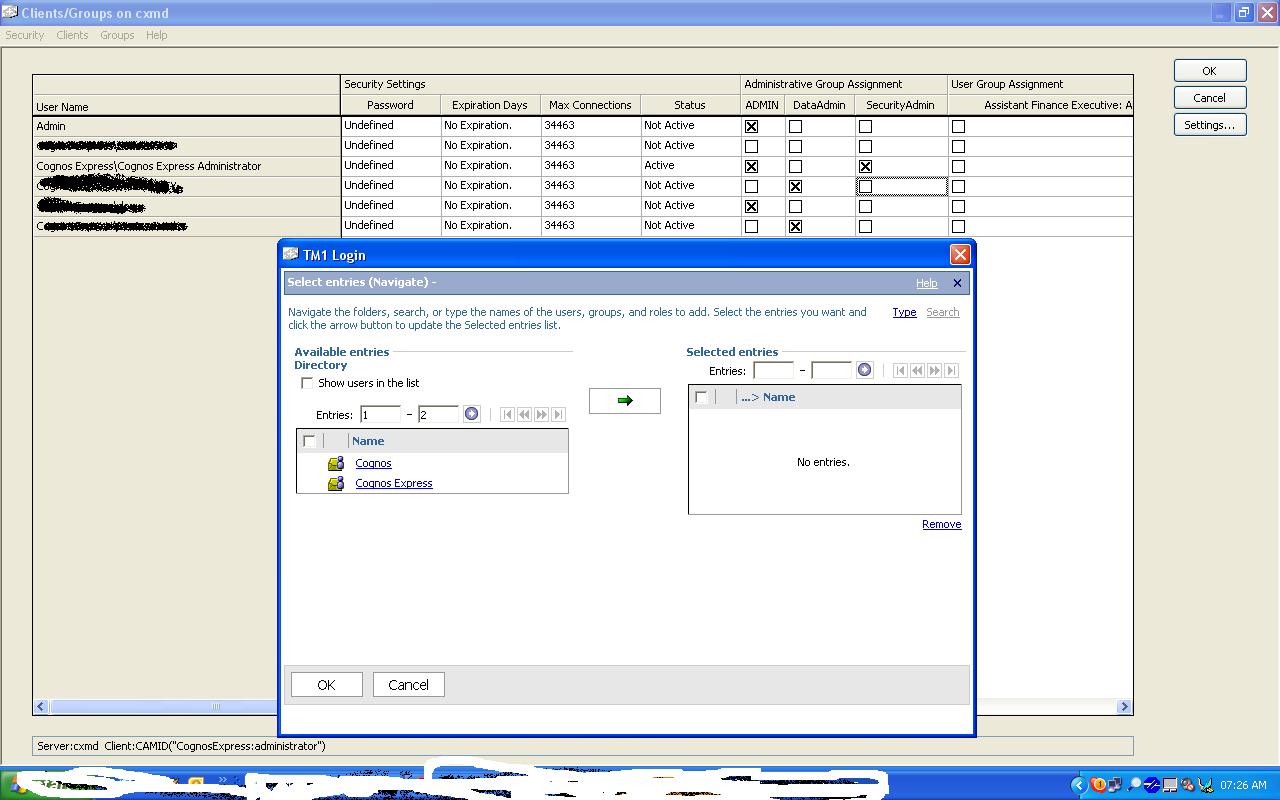Open the Settings... button
The width and height of the screenshot is (1280, 800).
[x=1209, y=125]
